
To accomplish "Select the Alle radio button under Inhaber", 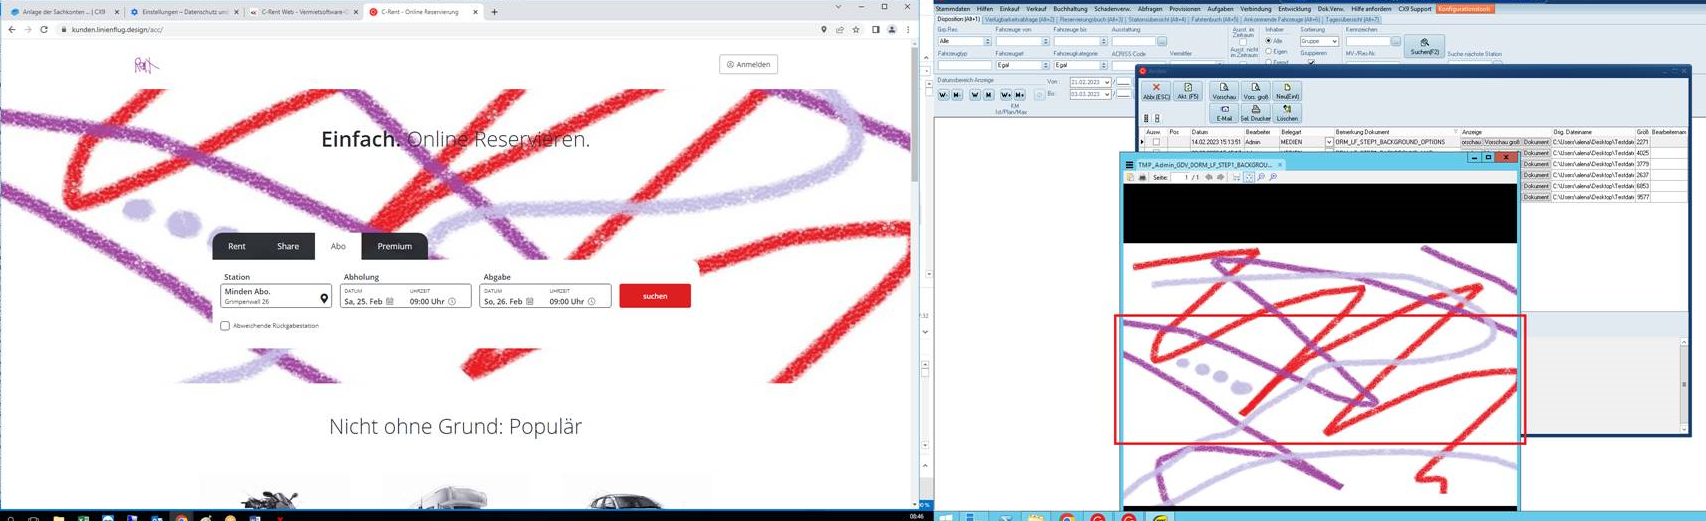I will pos(1269,41).
